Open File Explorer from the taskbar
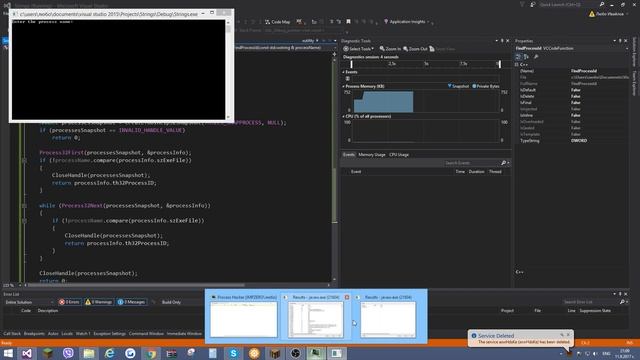 89,353
